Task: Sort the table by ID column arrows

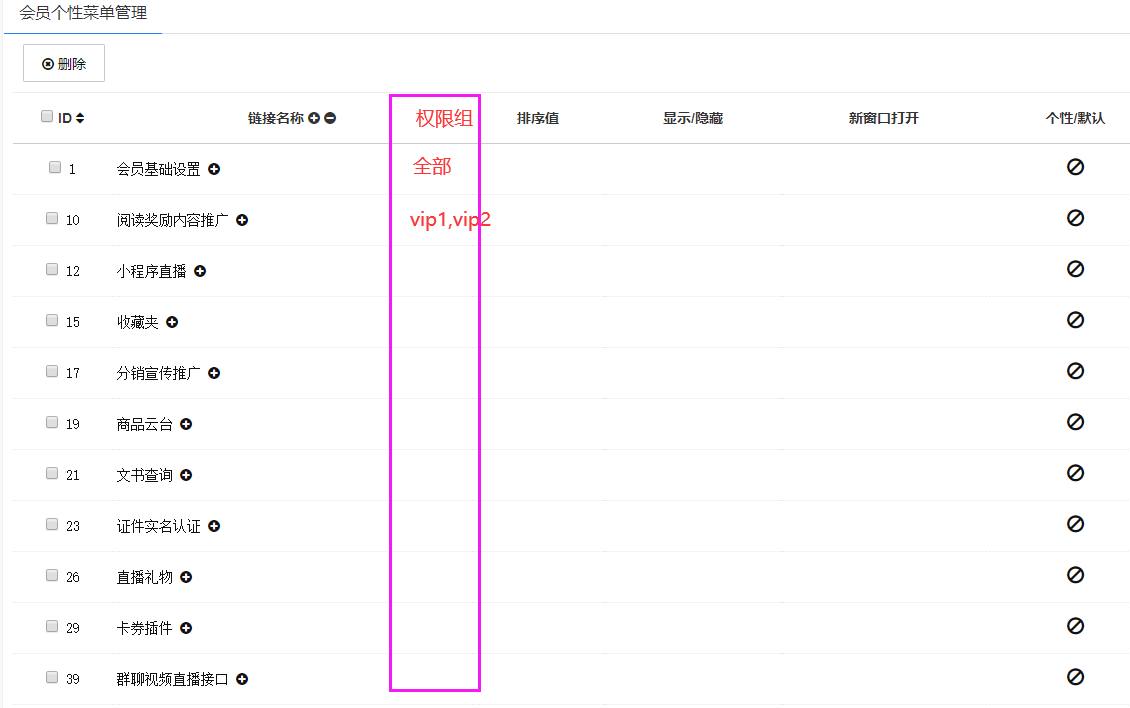Action: 80,118
